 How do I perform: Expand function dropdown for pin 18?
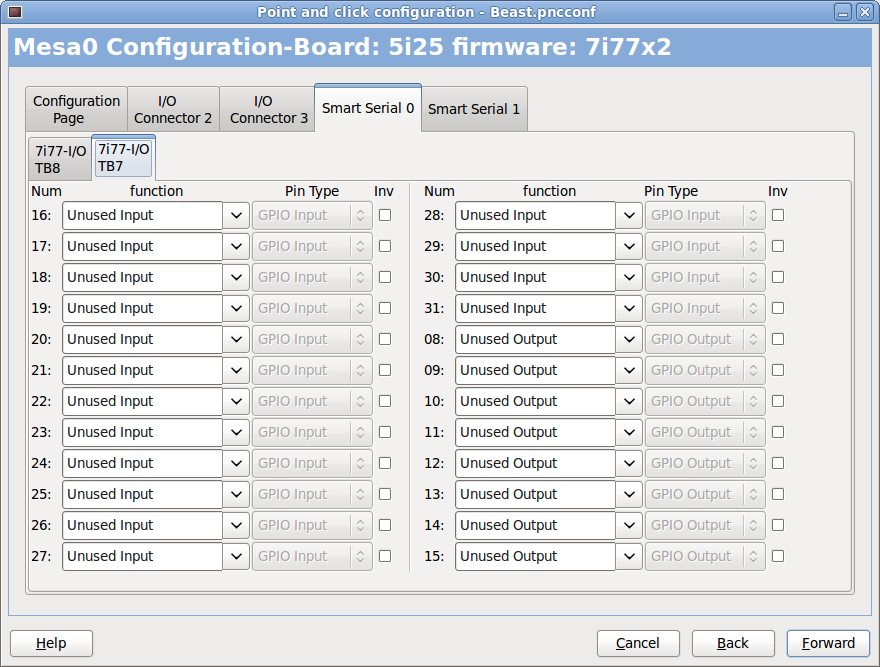(x=236, y=277)
